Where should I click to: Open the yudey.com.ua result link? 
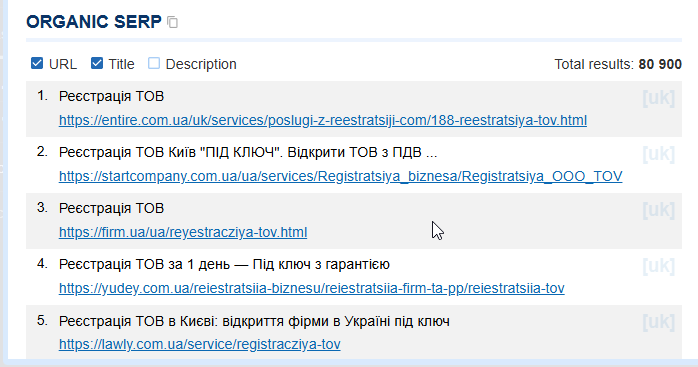point(312,288)
